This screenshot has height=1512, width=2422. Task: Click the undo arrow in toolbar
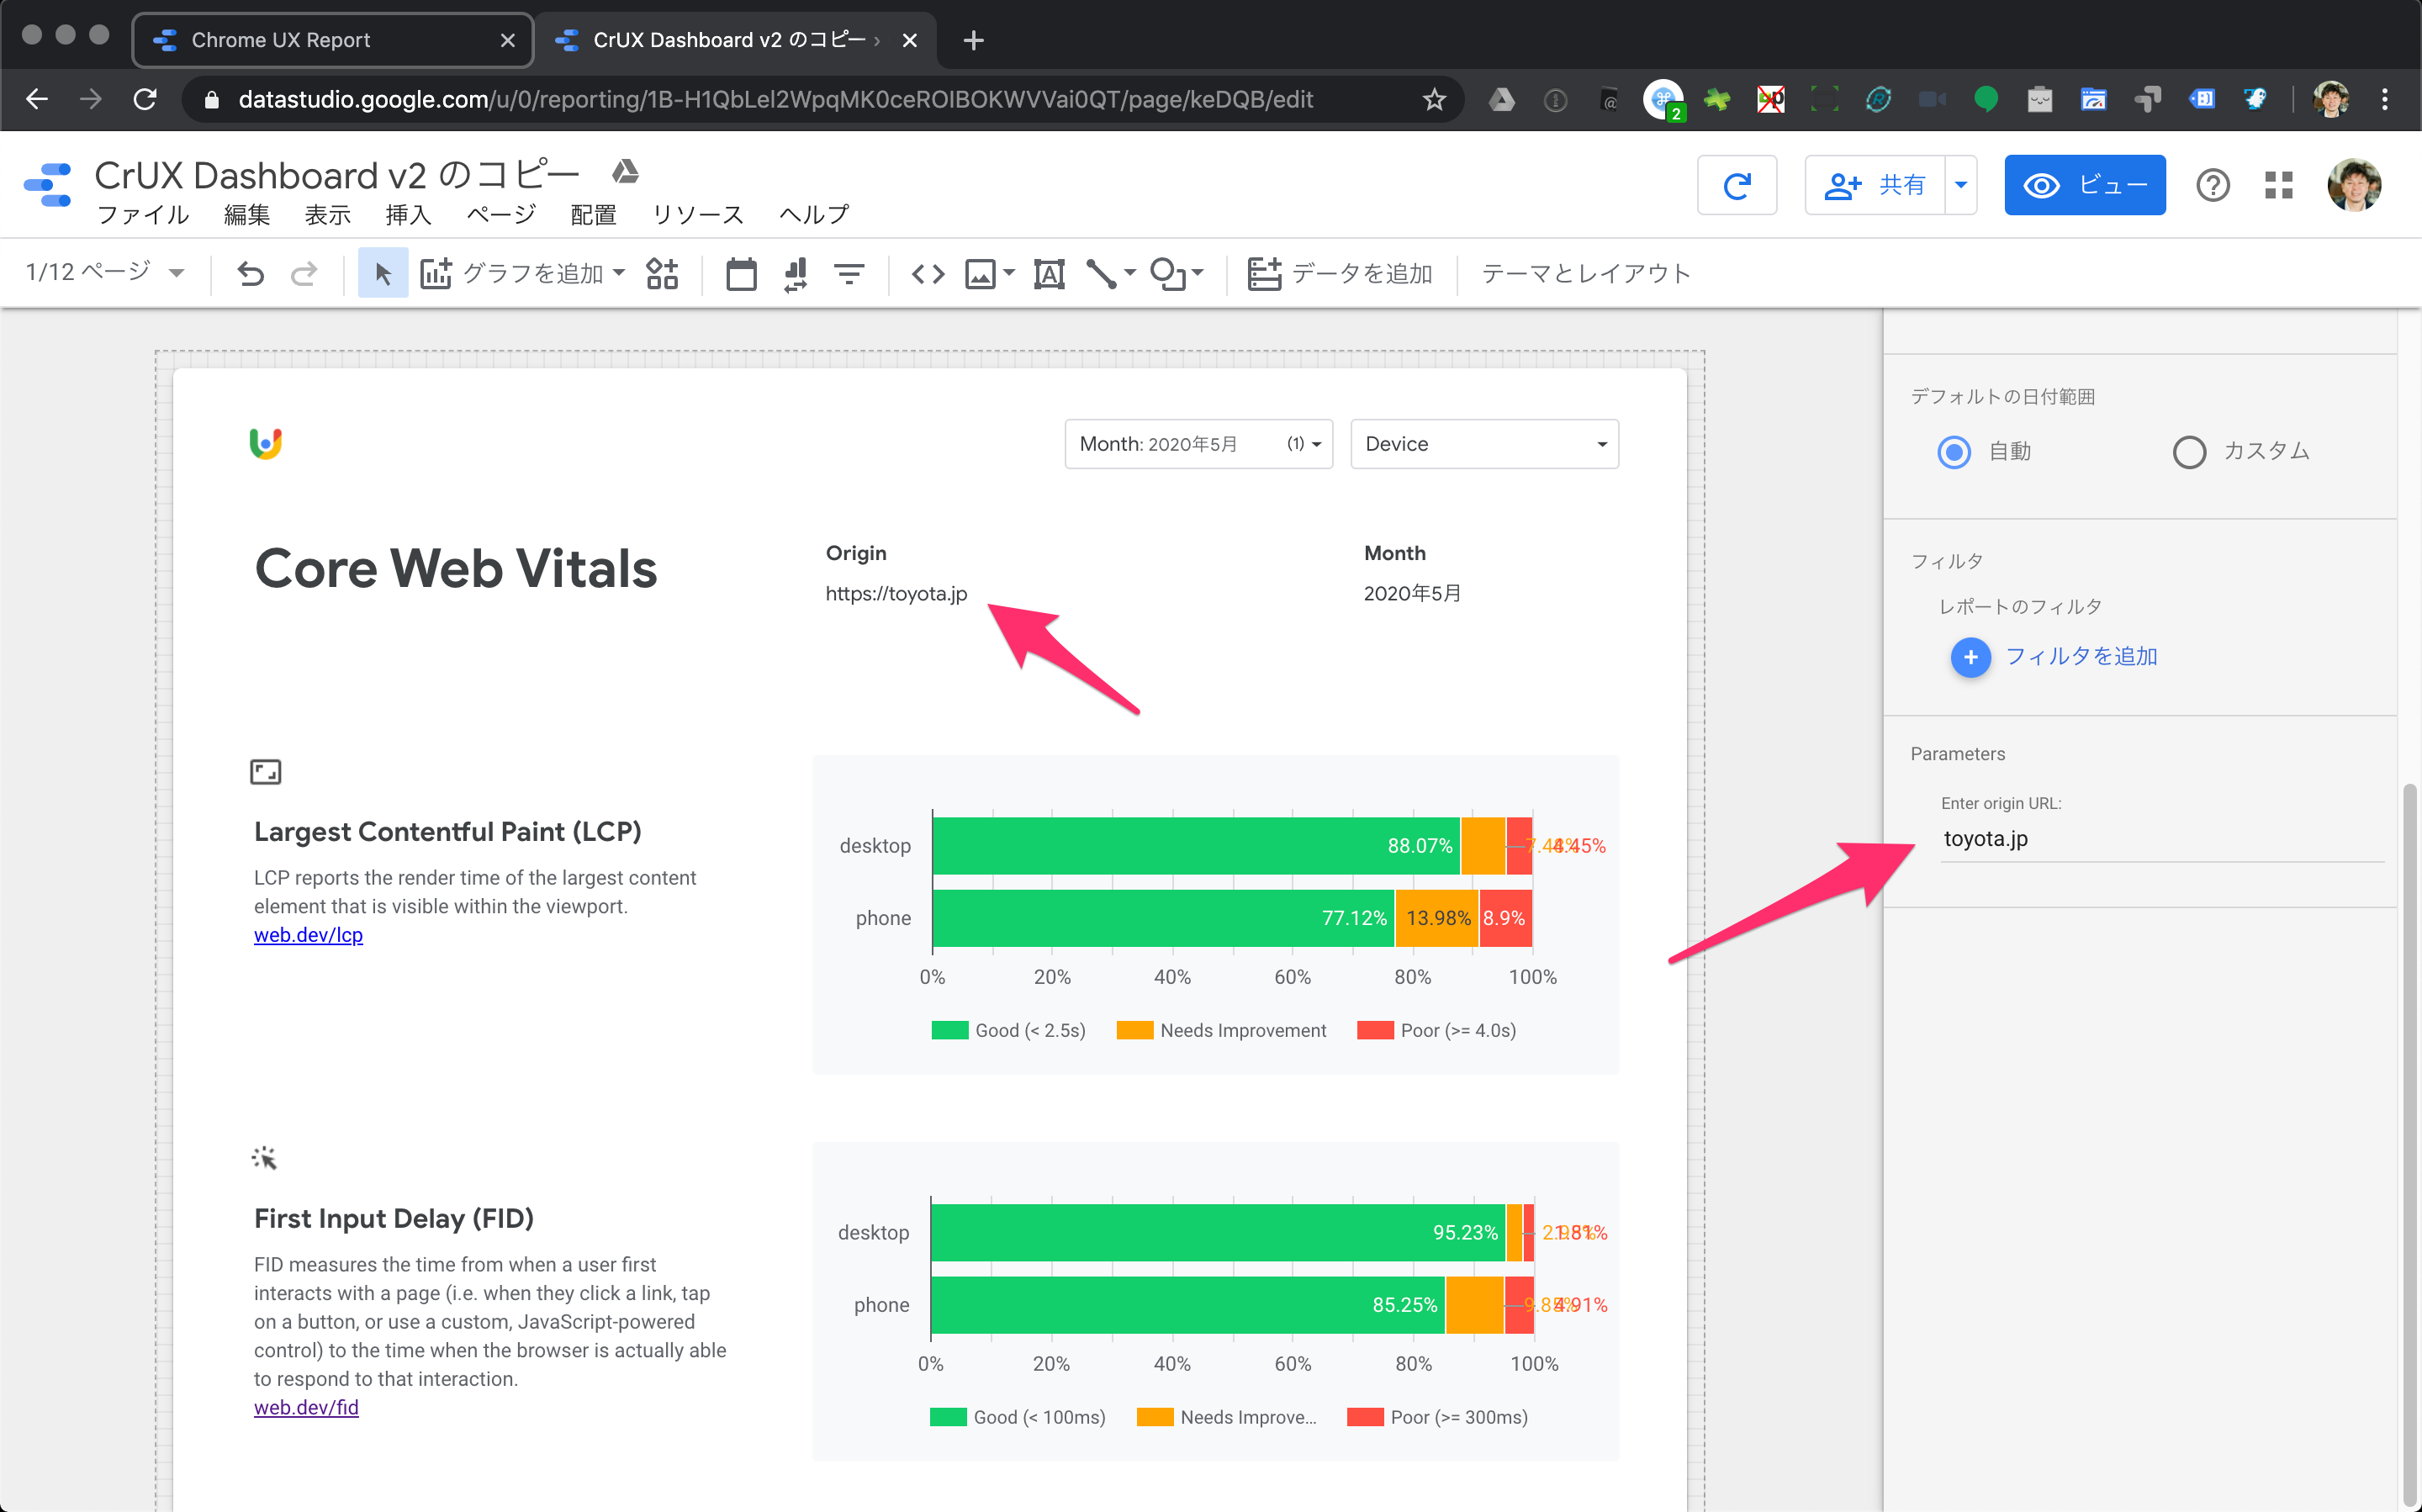point(250,273)
